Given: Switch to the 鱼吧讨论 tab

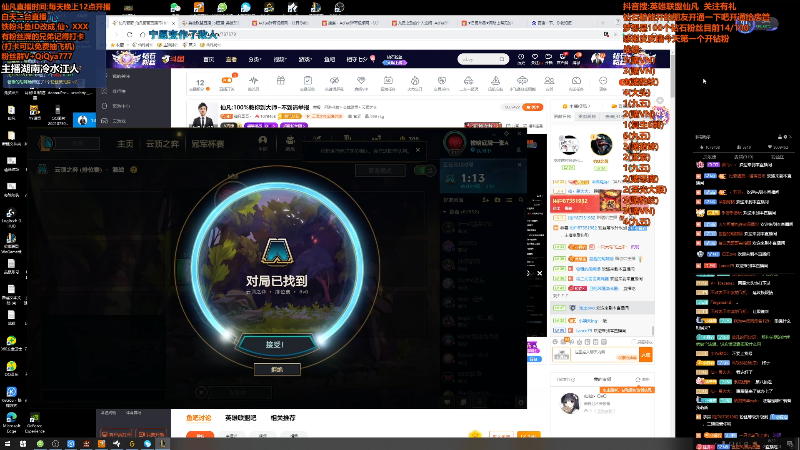Looking at the screenshot, I should point(198,418).
